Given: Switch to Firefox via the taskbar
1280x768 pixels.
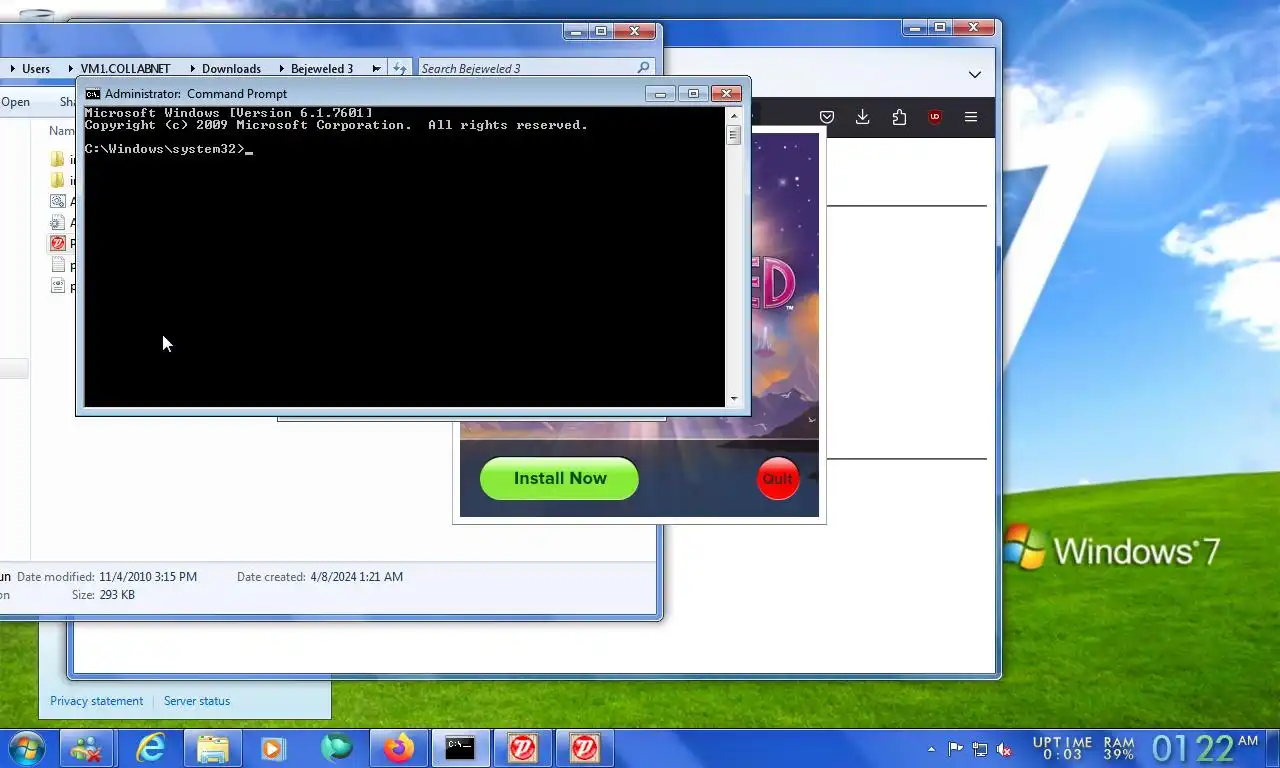Looking at the screenshot, I should [398, 748].
